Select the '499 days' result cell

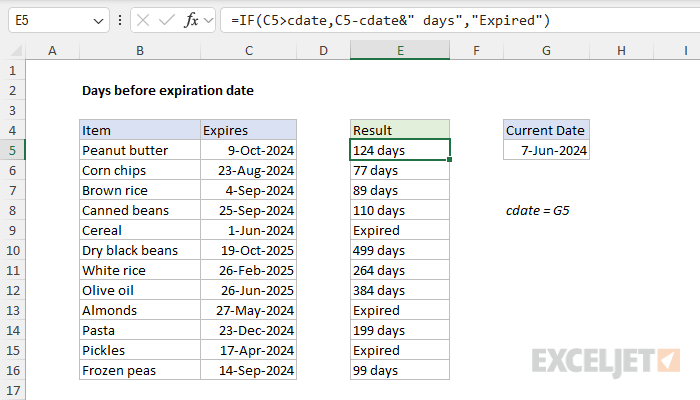pyautogui.click(x=400, y=250)
